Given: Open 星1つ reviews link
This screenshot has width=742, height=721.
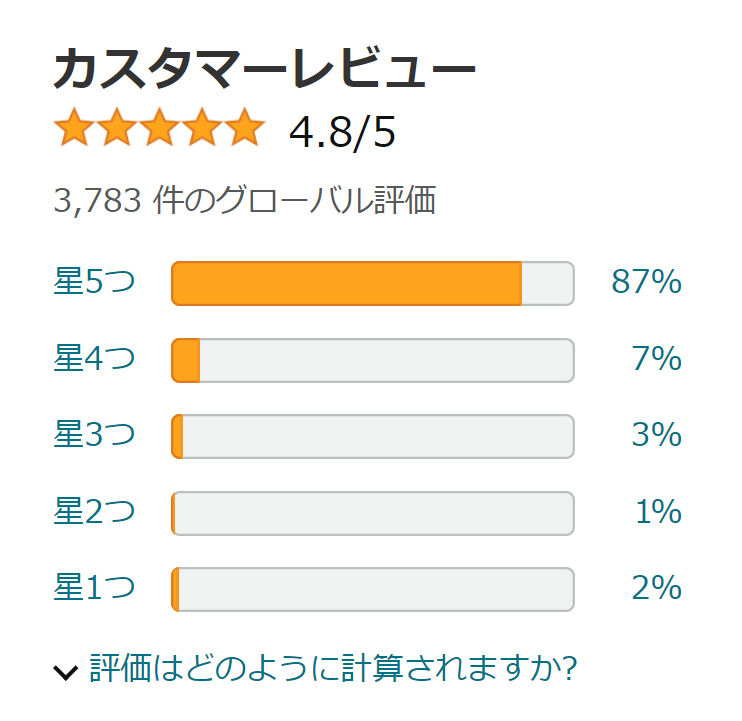Looking at the screenshot, I should (x=94, y=588).
